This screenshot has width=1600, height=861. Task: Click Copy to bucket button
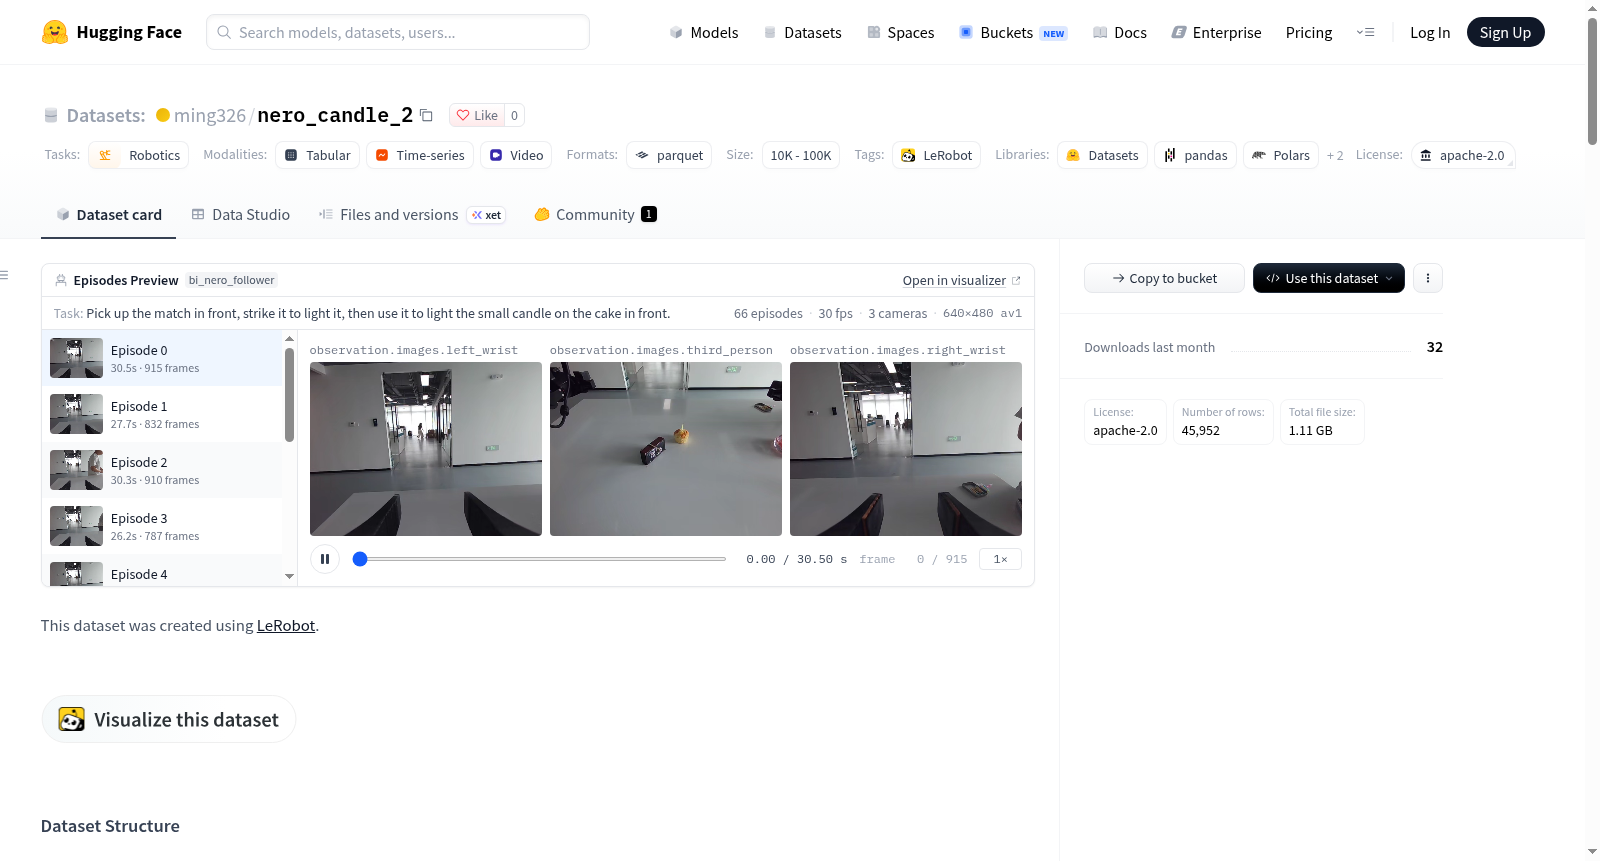click(x=1164, y=278)
